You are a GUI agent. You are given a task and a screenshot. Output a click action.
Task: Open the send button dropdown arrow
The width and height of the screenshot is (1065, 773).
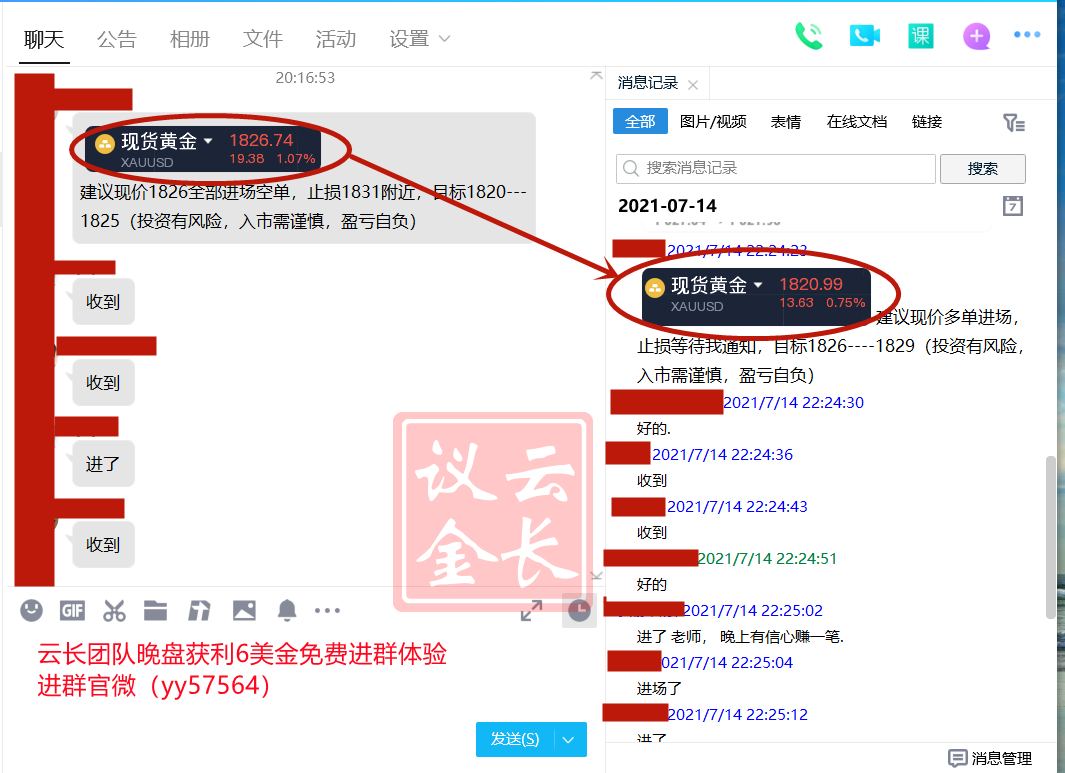pos(570,739)
